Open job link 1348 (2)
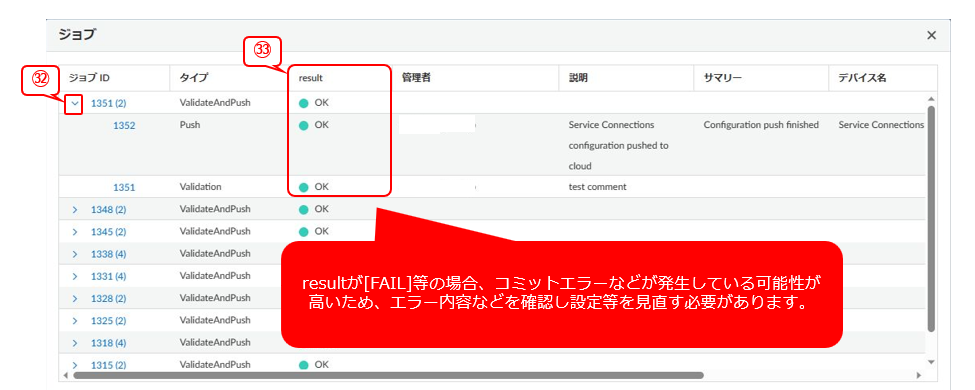The image size is (975, 390). pyautogui.click(x=108, y=210)
